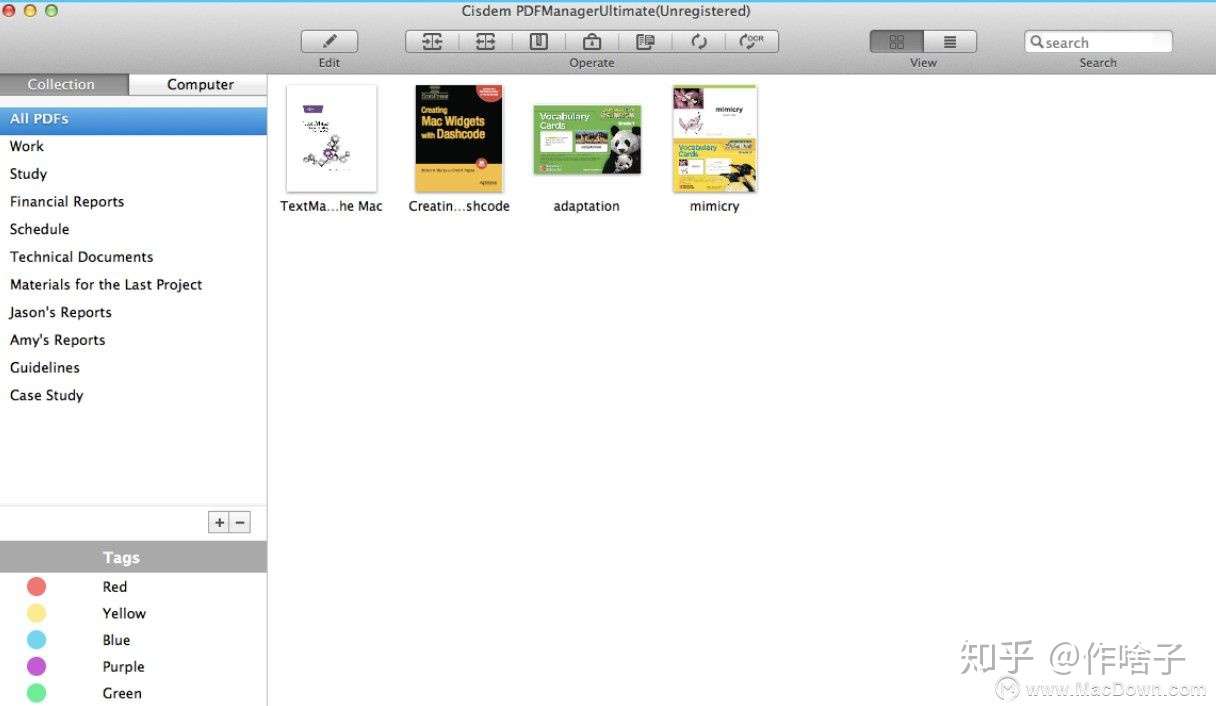Remove a collection with minus button

tap(240, 521)
